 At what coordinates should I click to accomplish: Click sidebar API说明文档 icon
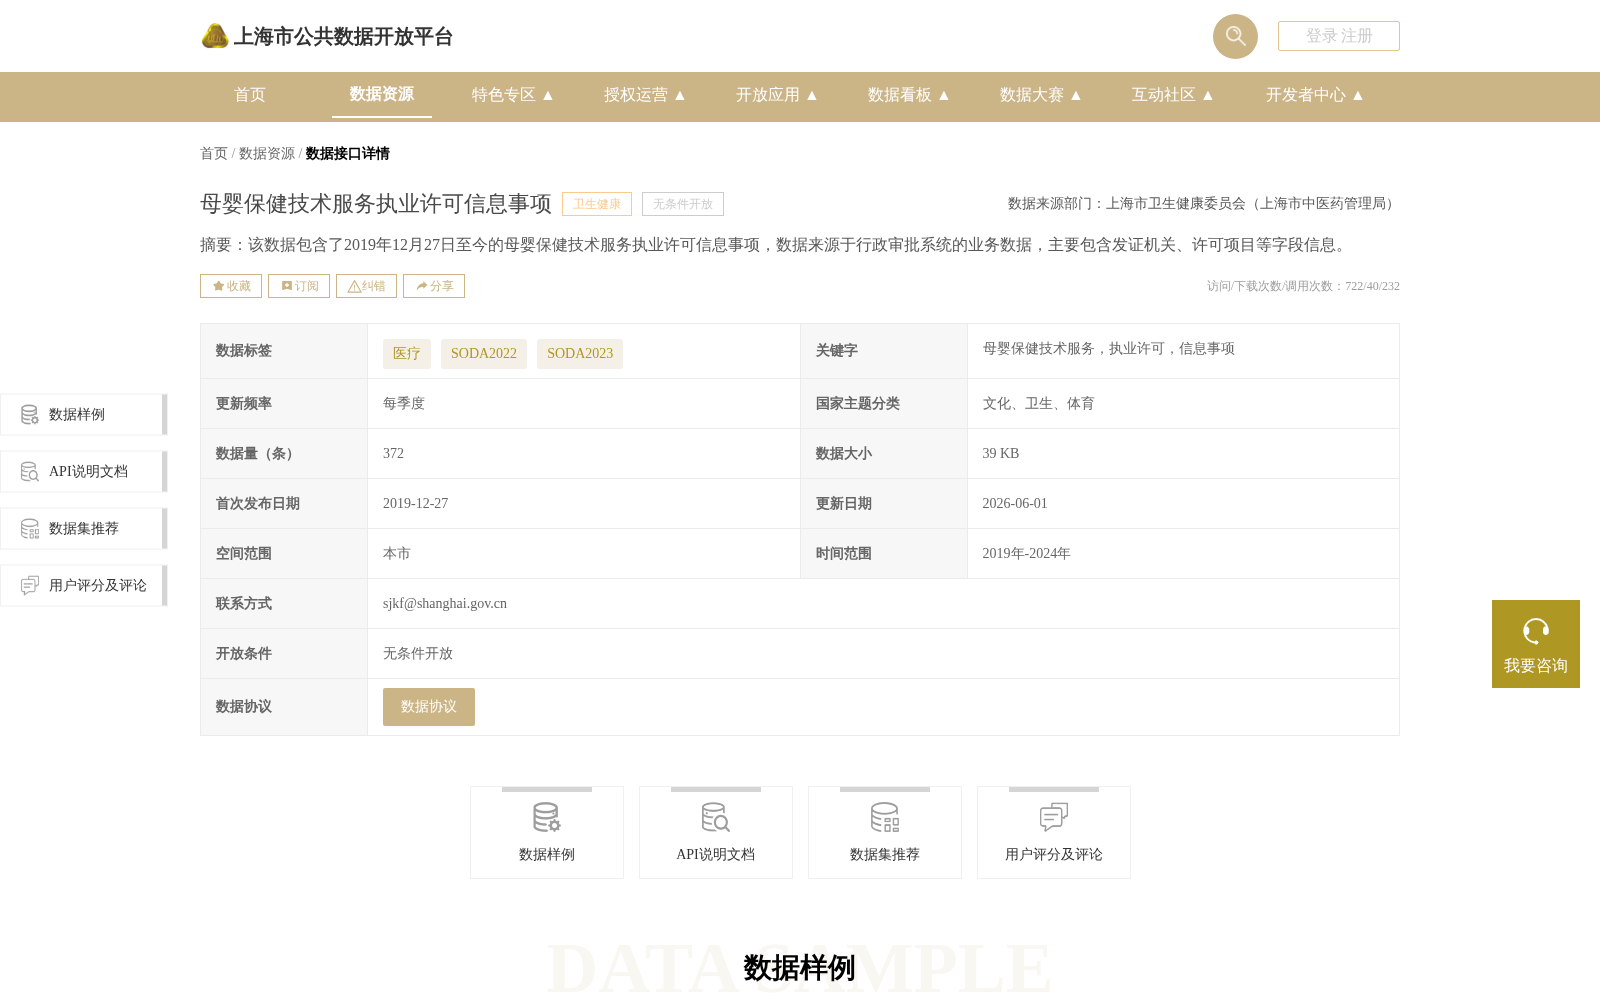30,471
